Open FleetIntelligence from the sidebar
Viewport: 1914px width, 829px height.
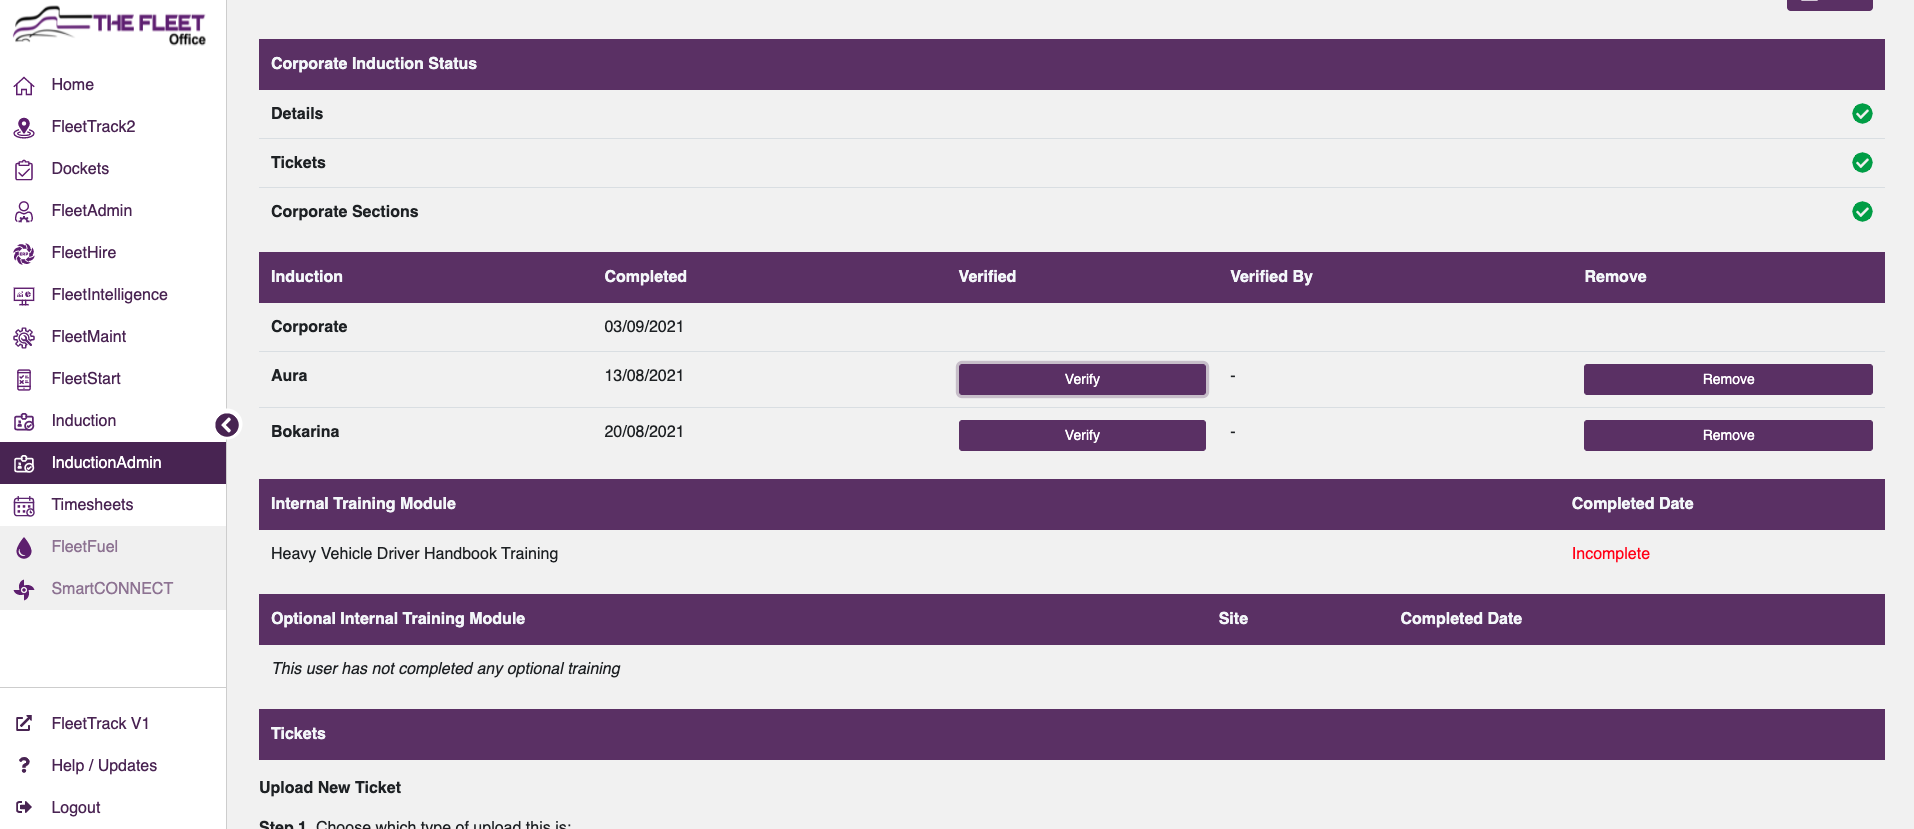click(x=113, y=295)
